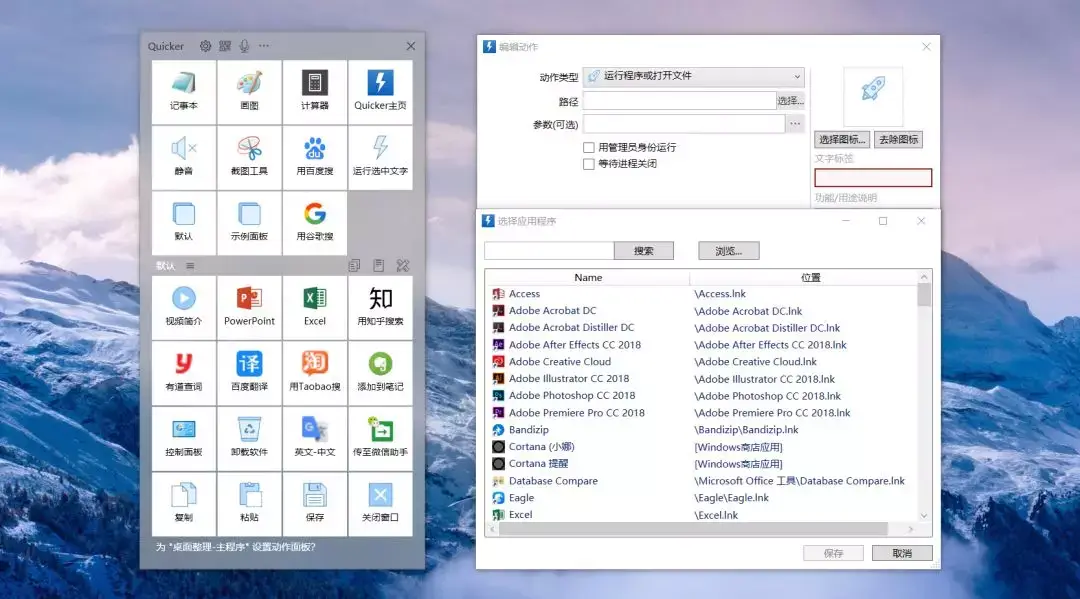Image resolution: width=1080 pixels, height=599 pixels.
Task: Click the 浏览... button
Action: coord(729,251)
